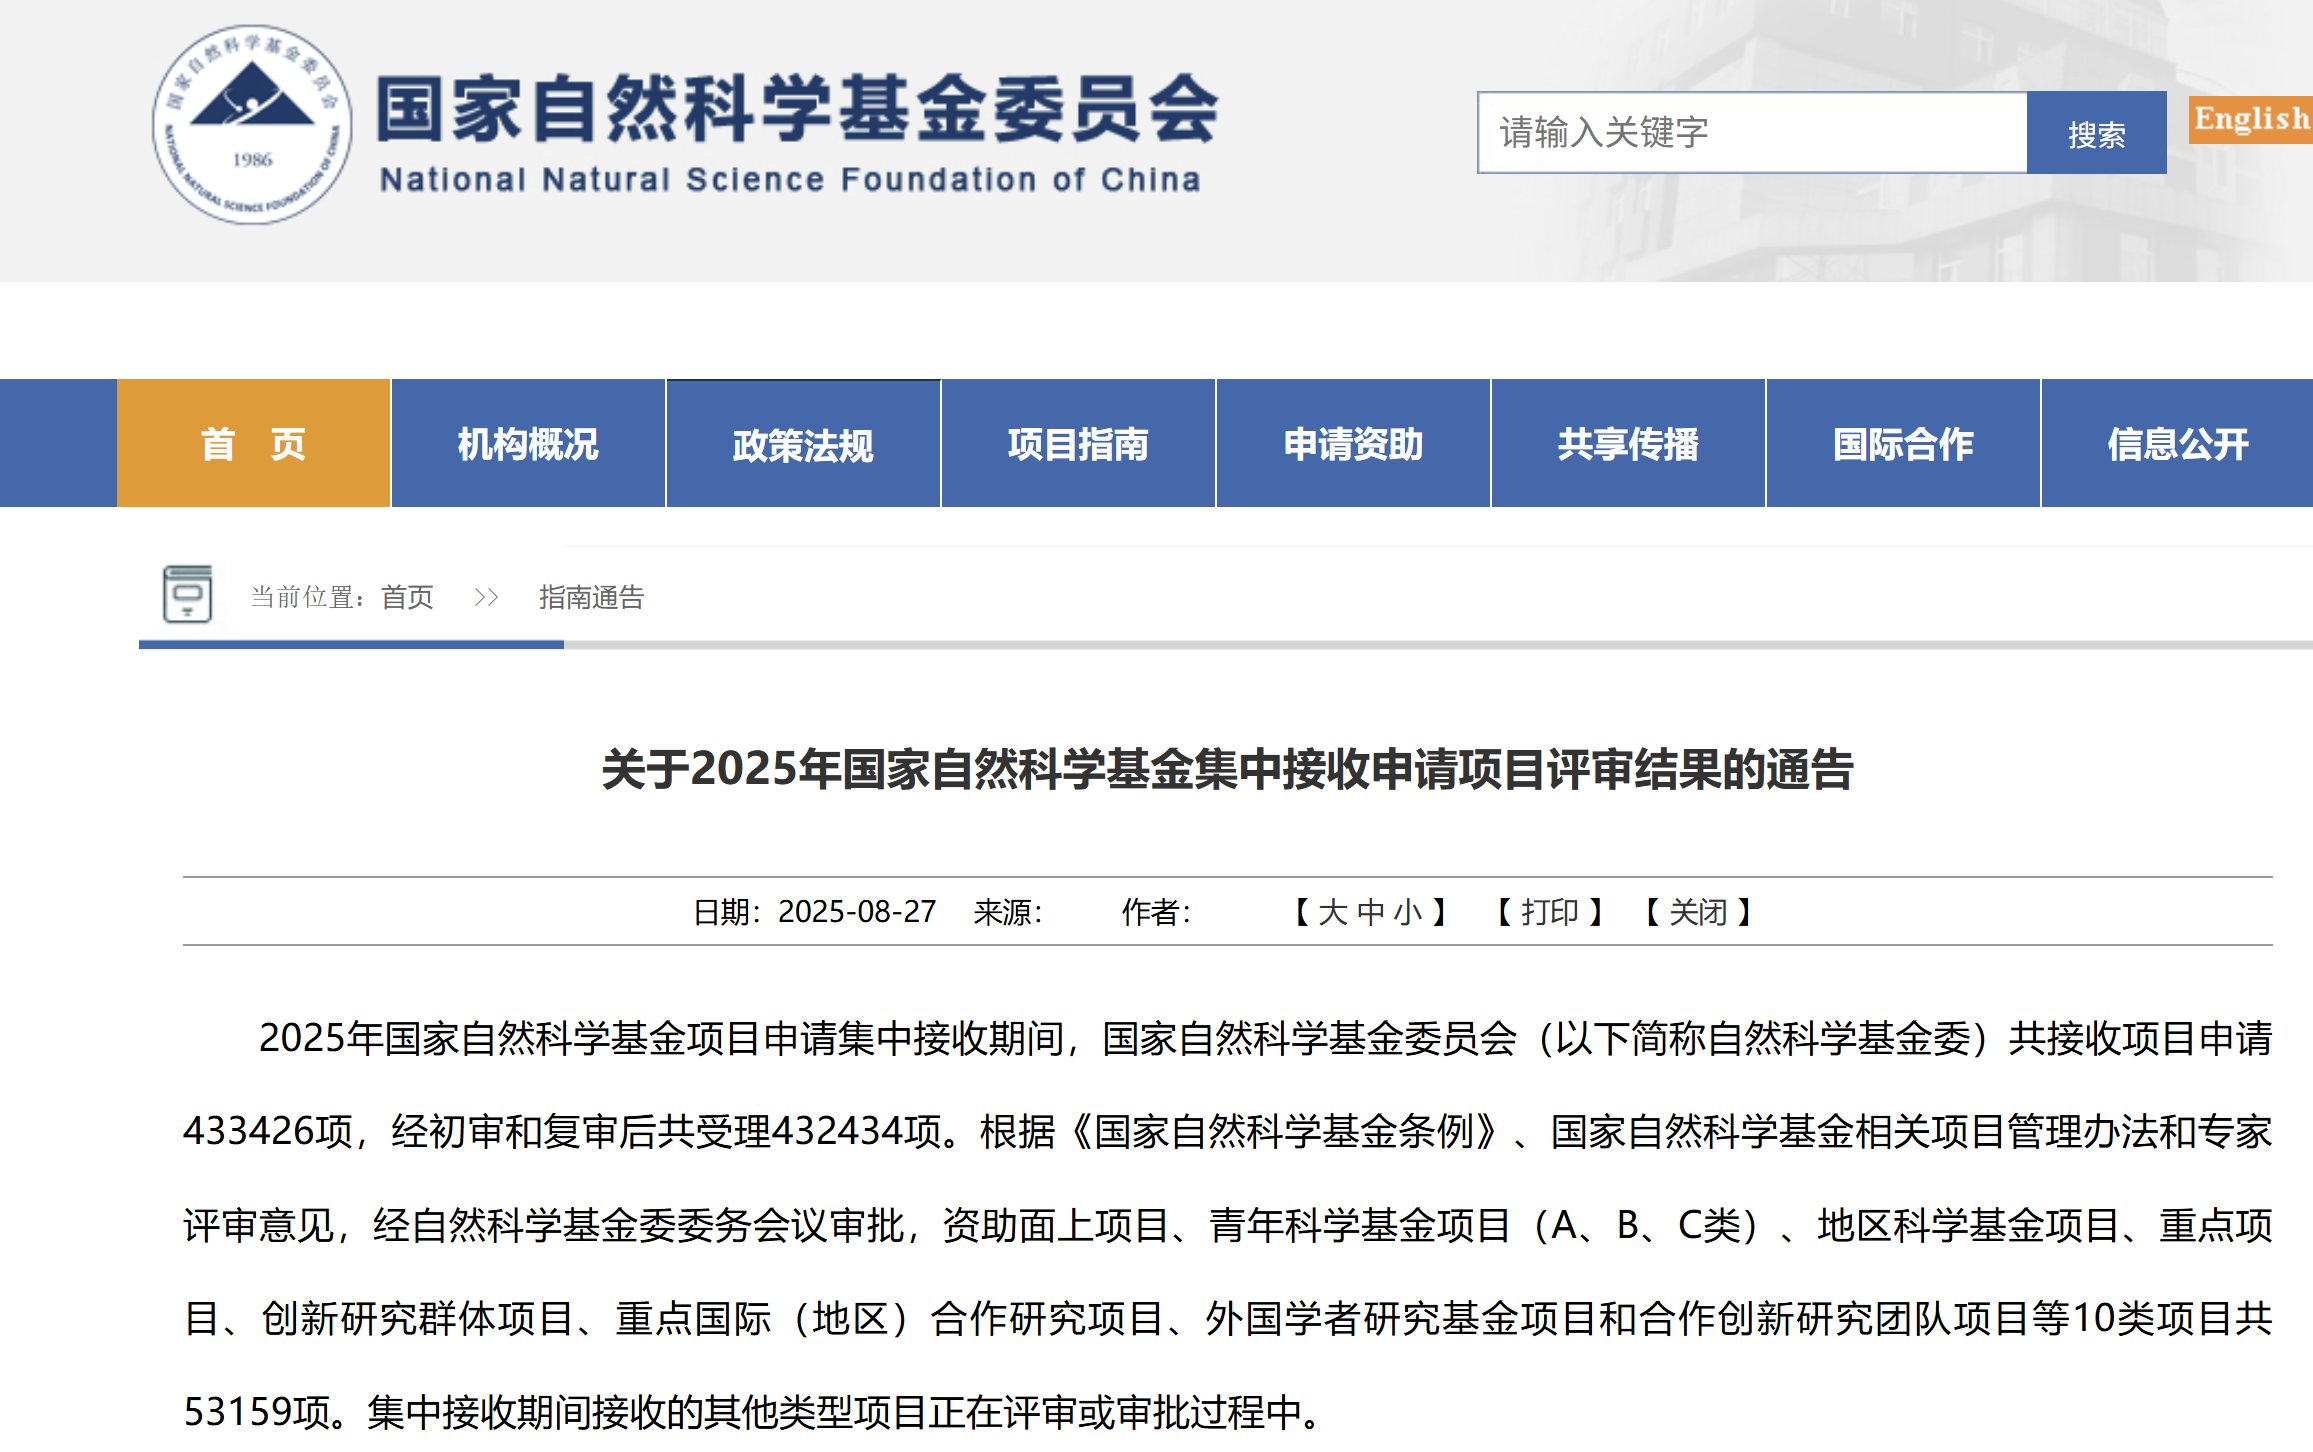Click the 作者 author label
2313x1452 pixels.
point(1156,912)
